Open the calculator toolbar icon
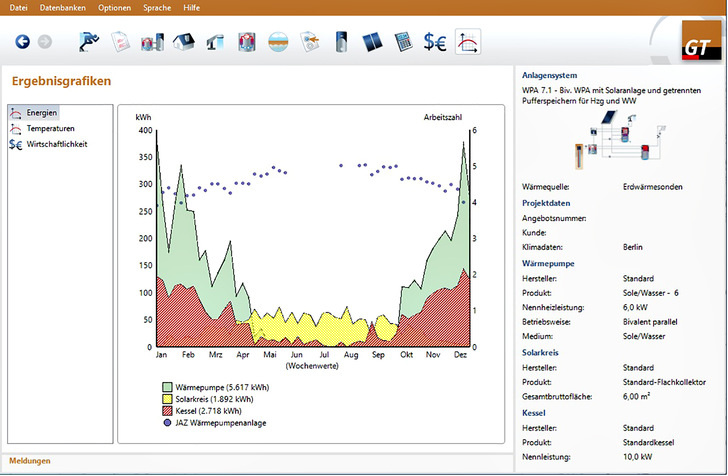This screenshot has width=728, height=476. point(403,42)
